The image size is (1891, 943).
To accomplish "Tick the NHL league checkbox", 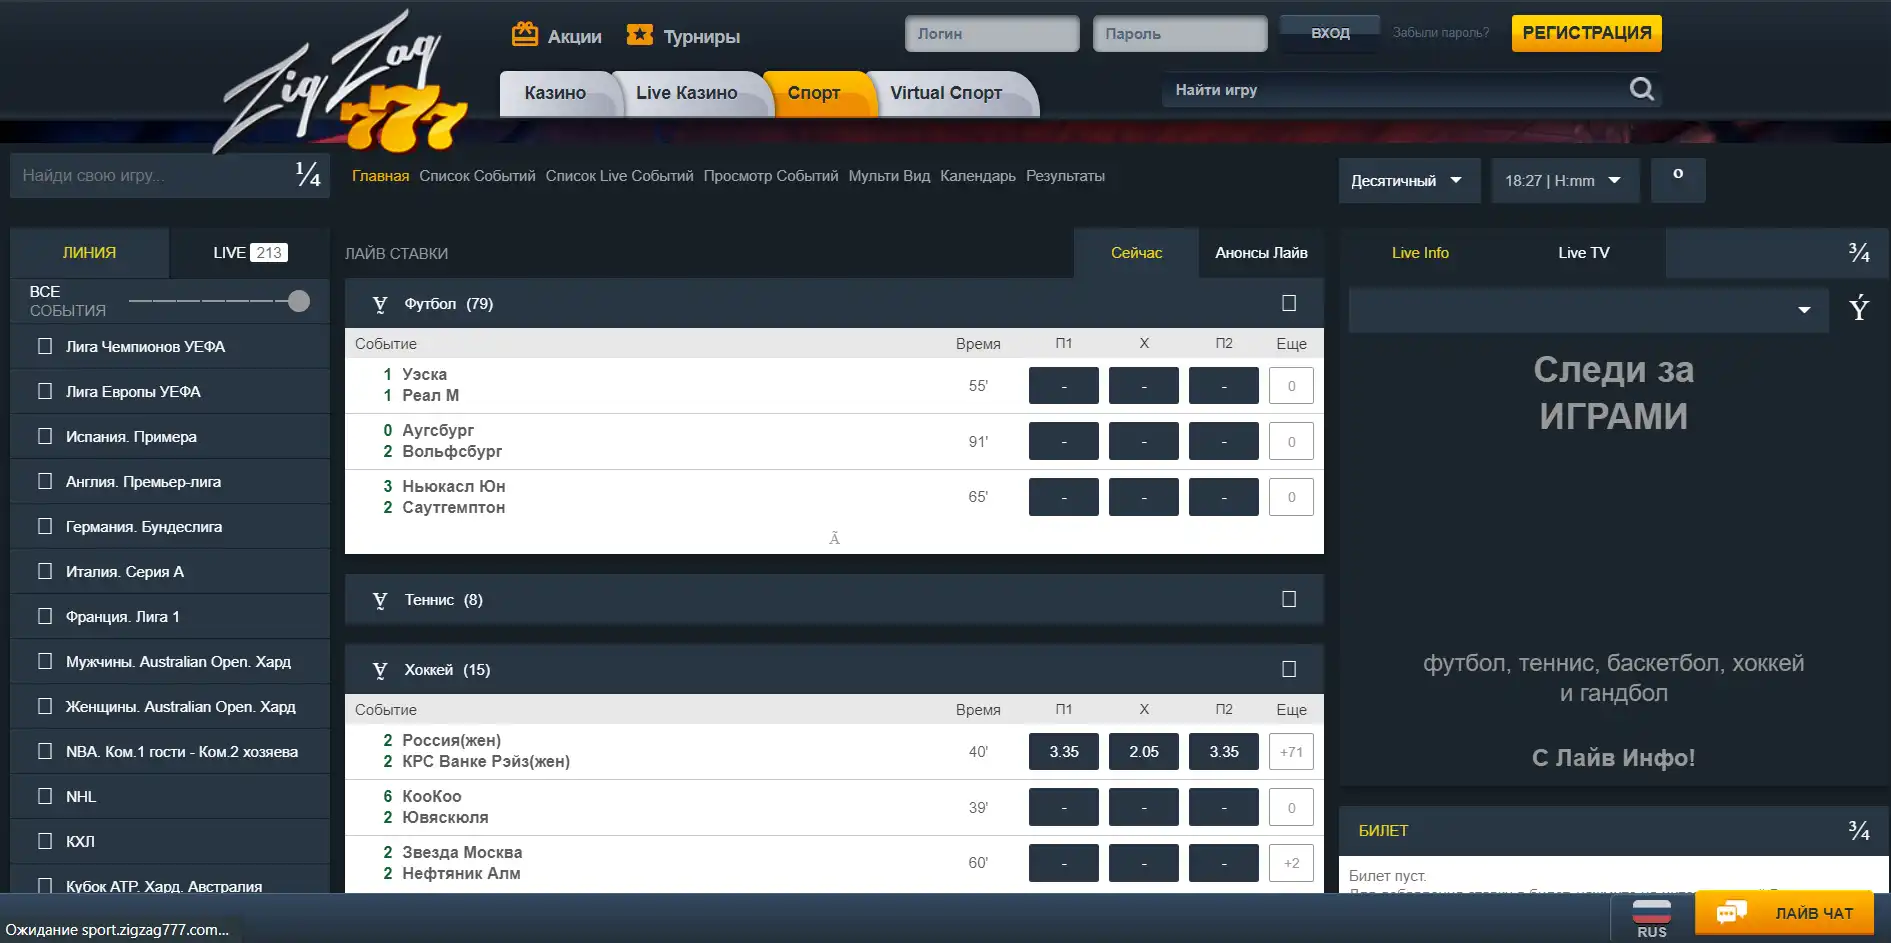I will click(45, 797).
